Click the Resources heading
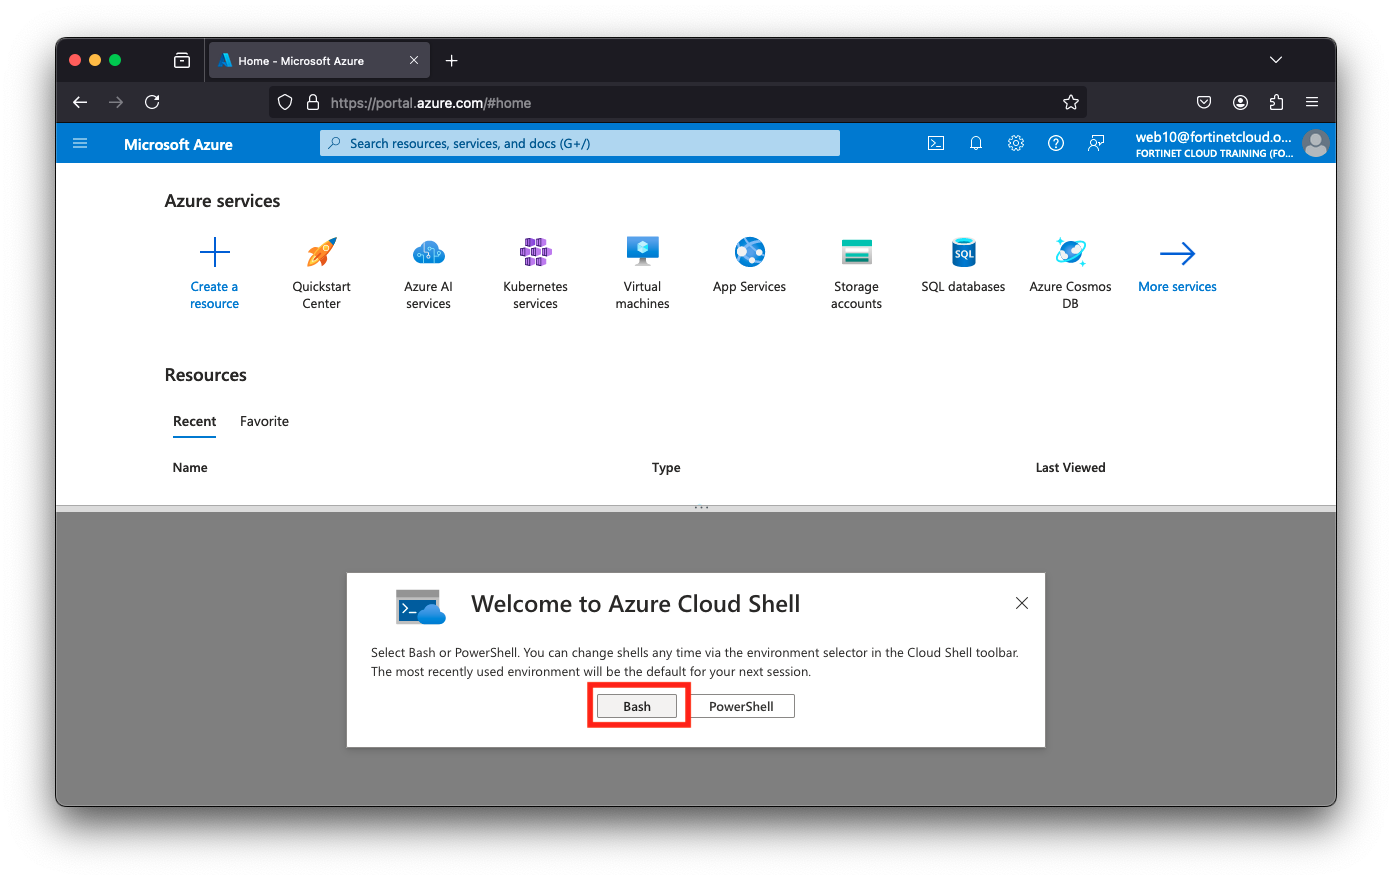Image resolution: width=1392 pixels, height=880 pixels. click(x=206, y=375)
